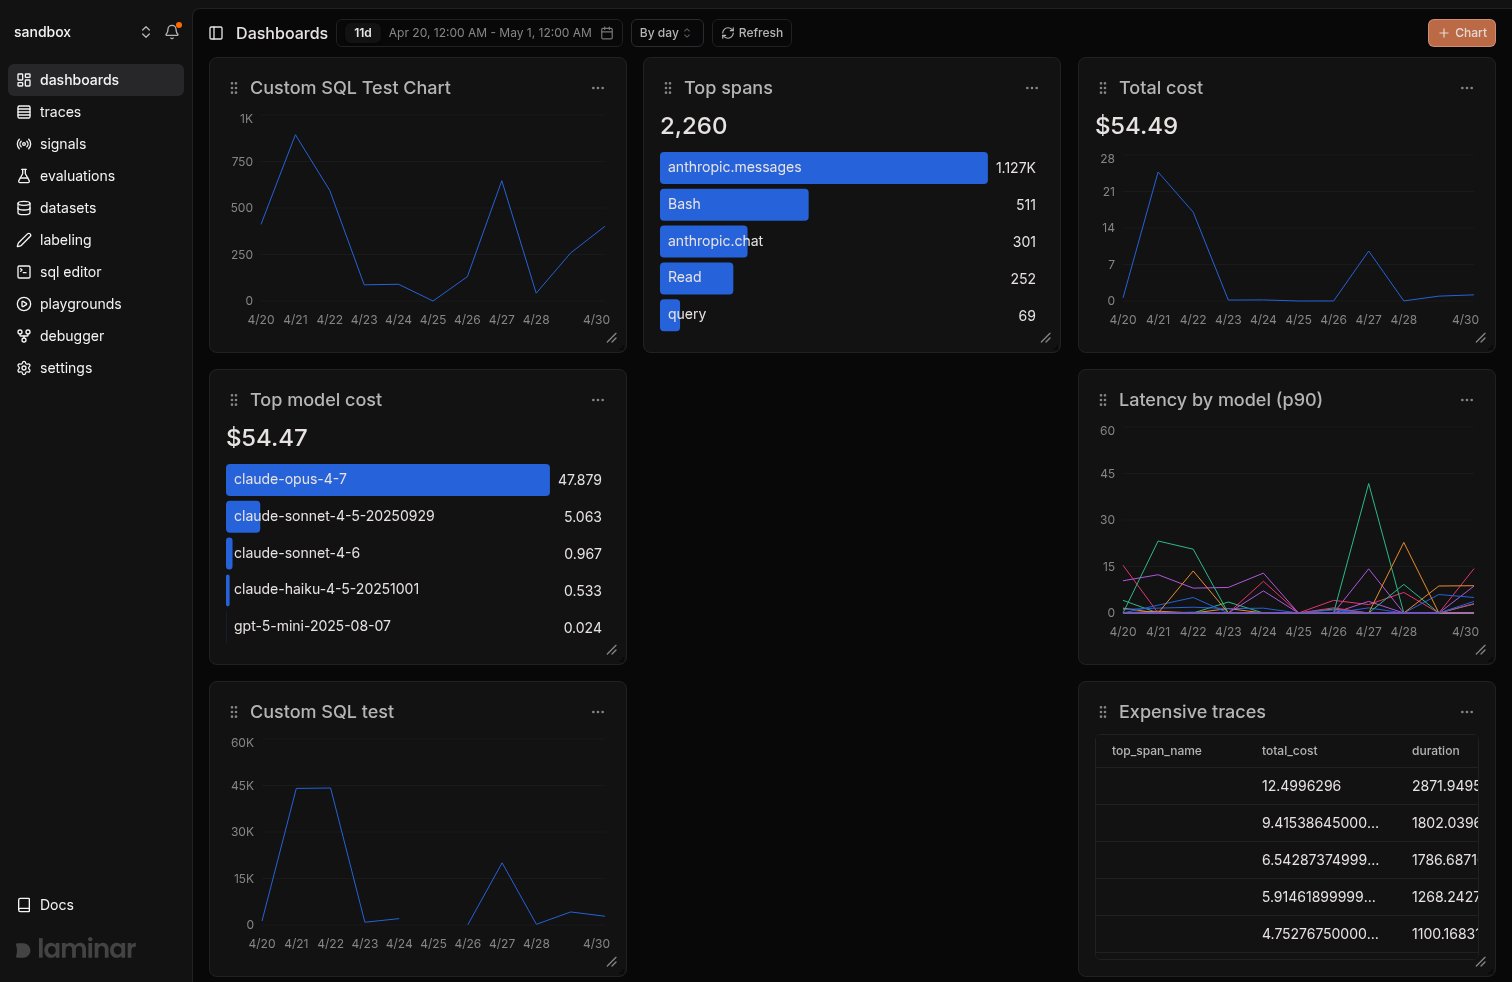The height and width of the screenshot is (982, 1512).
Task: Grab the Total cost drag handle
Action: point(1103,88)
